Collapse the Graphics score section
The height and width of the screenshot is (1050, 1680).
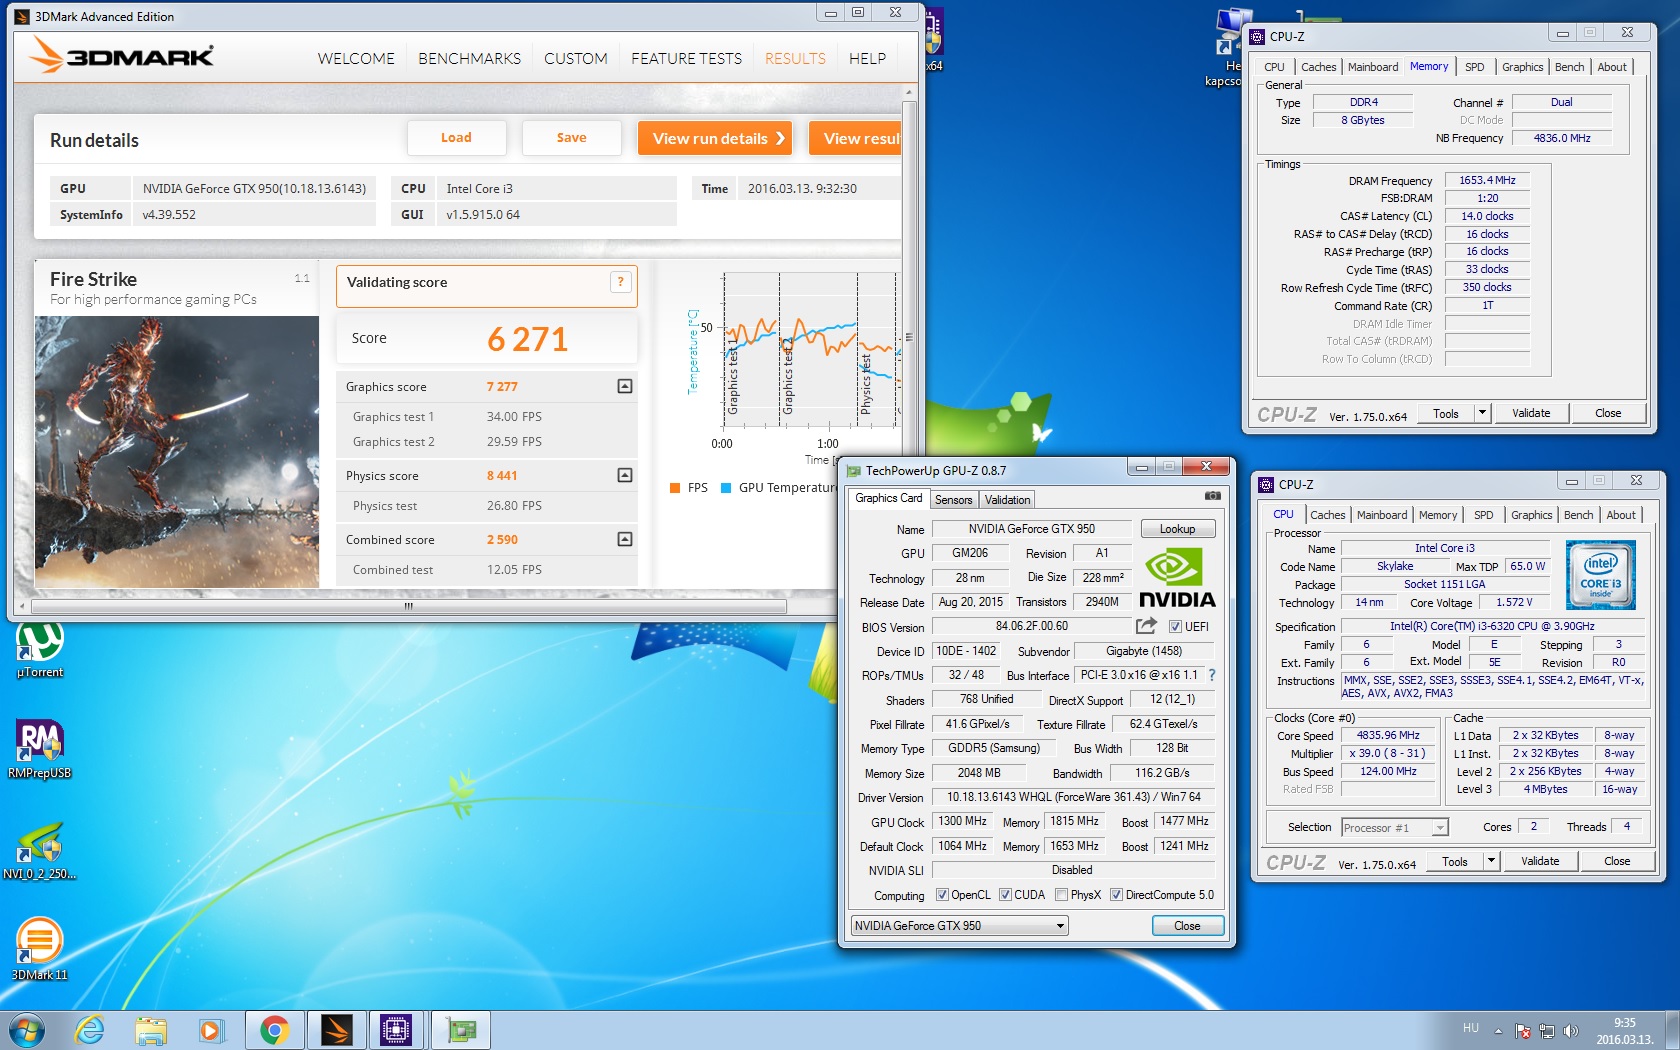click(x=625, y=386)
